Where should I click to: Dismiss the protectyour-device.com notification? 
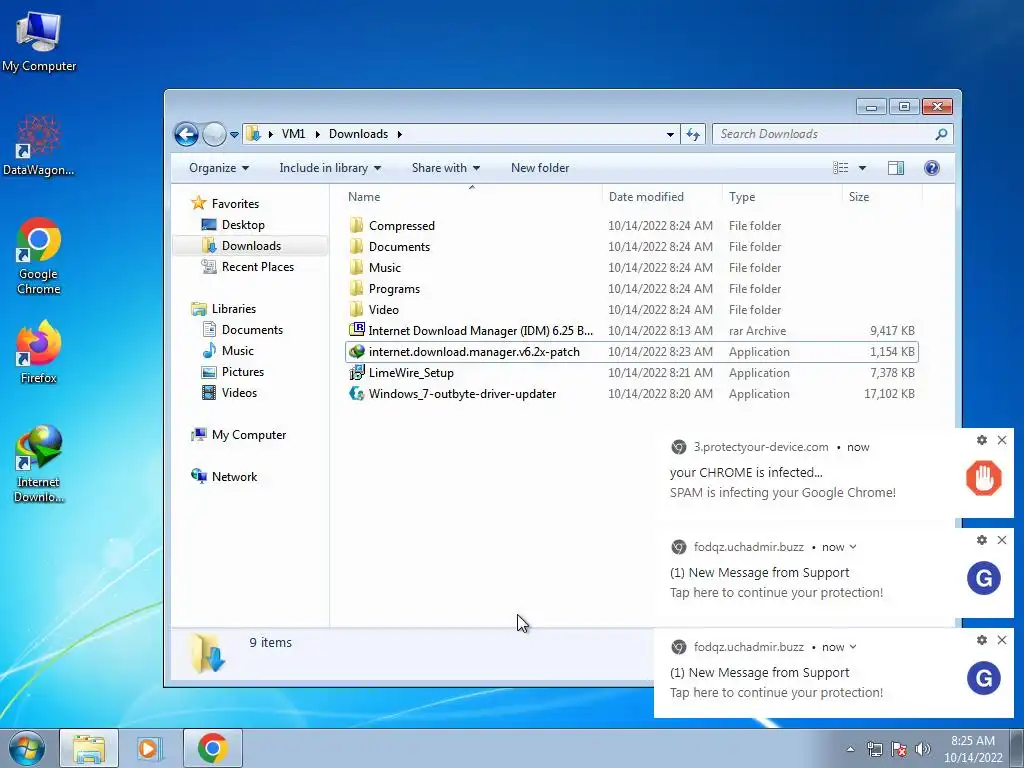tap(1002, 440)
